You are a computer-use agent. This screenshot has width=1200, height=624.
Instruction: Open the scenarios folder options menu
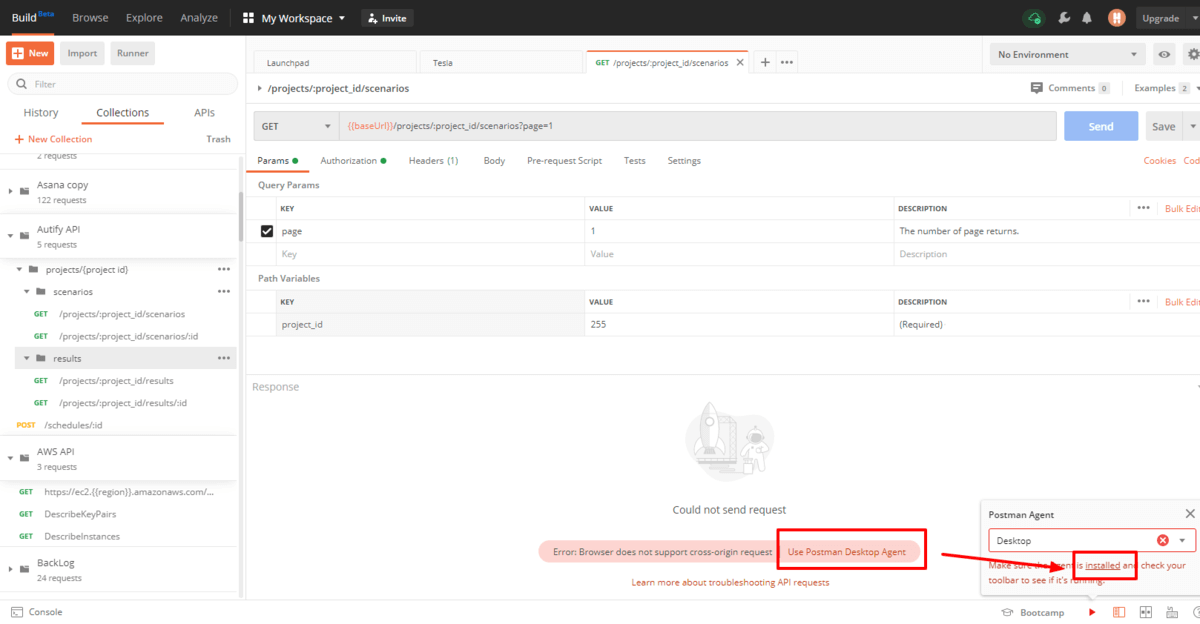224,291
